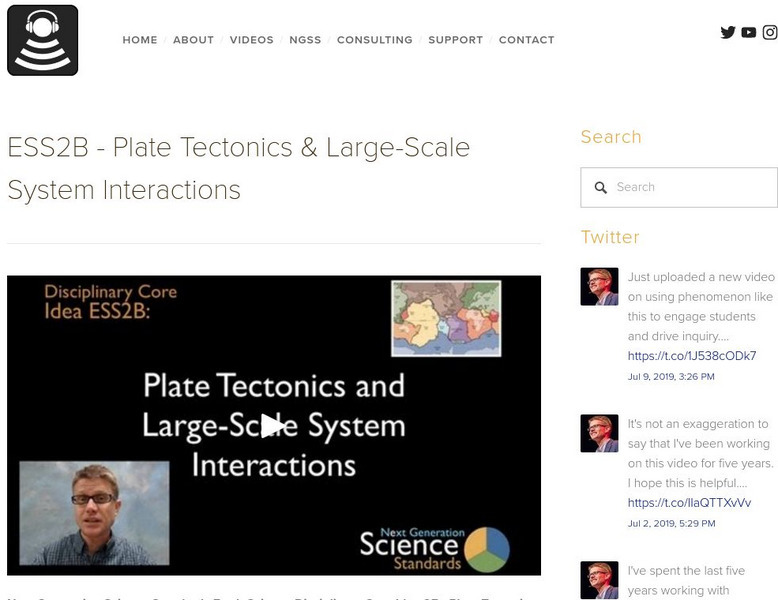Open the Contact page
This screenshot has height=600, width=778.
pyautogui.click(x=526, y=40)
